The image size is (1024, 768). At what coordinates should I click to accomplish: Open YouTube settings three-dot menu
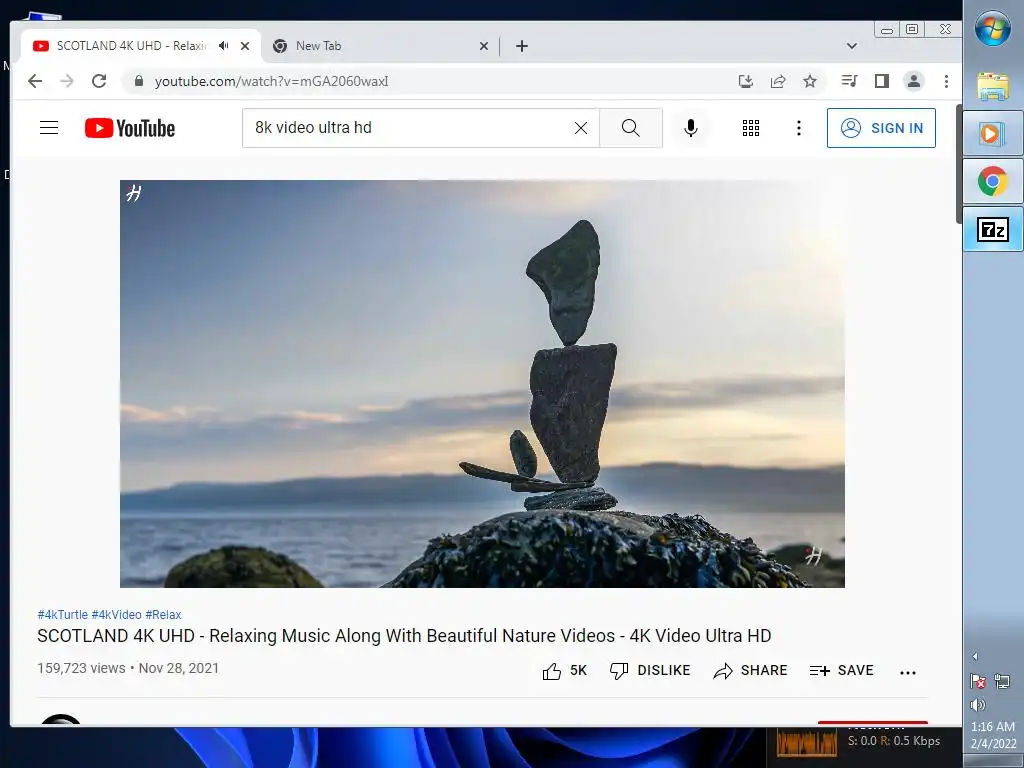pos(799,128)
